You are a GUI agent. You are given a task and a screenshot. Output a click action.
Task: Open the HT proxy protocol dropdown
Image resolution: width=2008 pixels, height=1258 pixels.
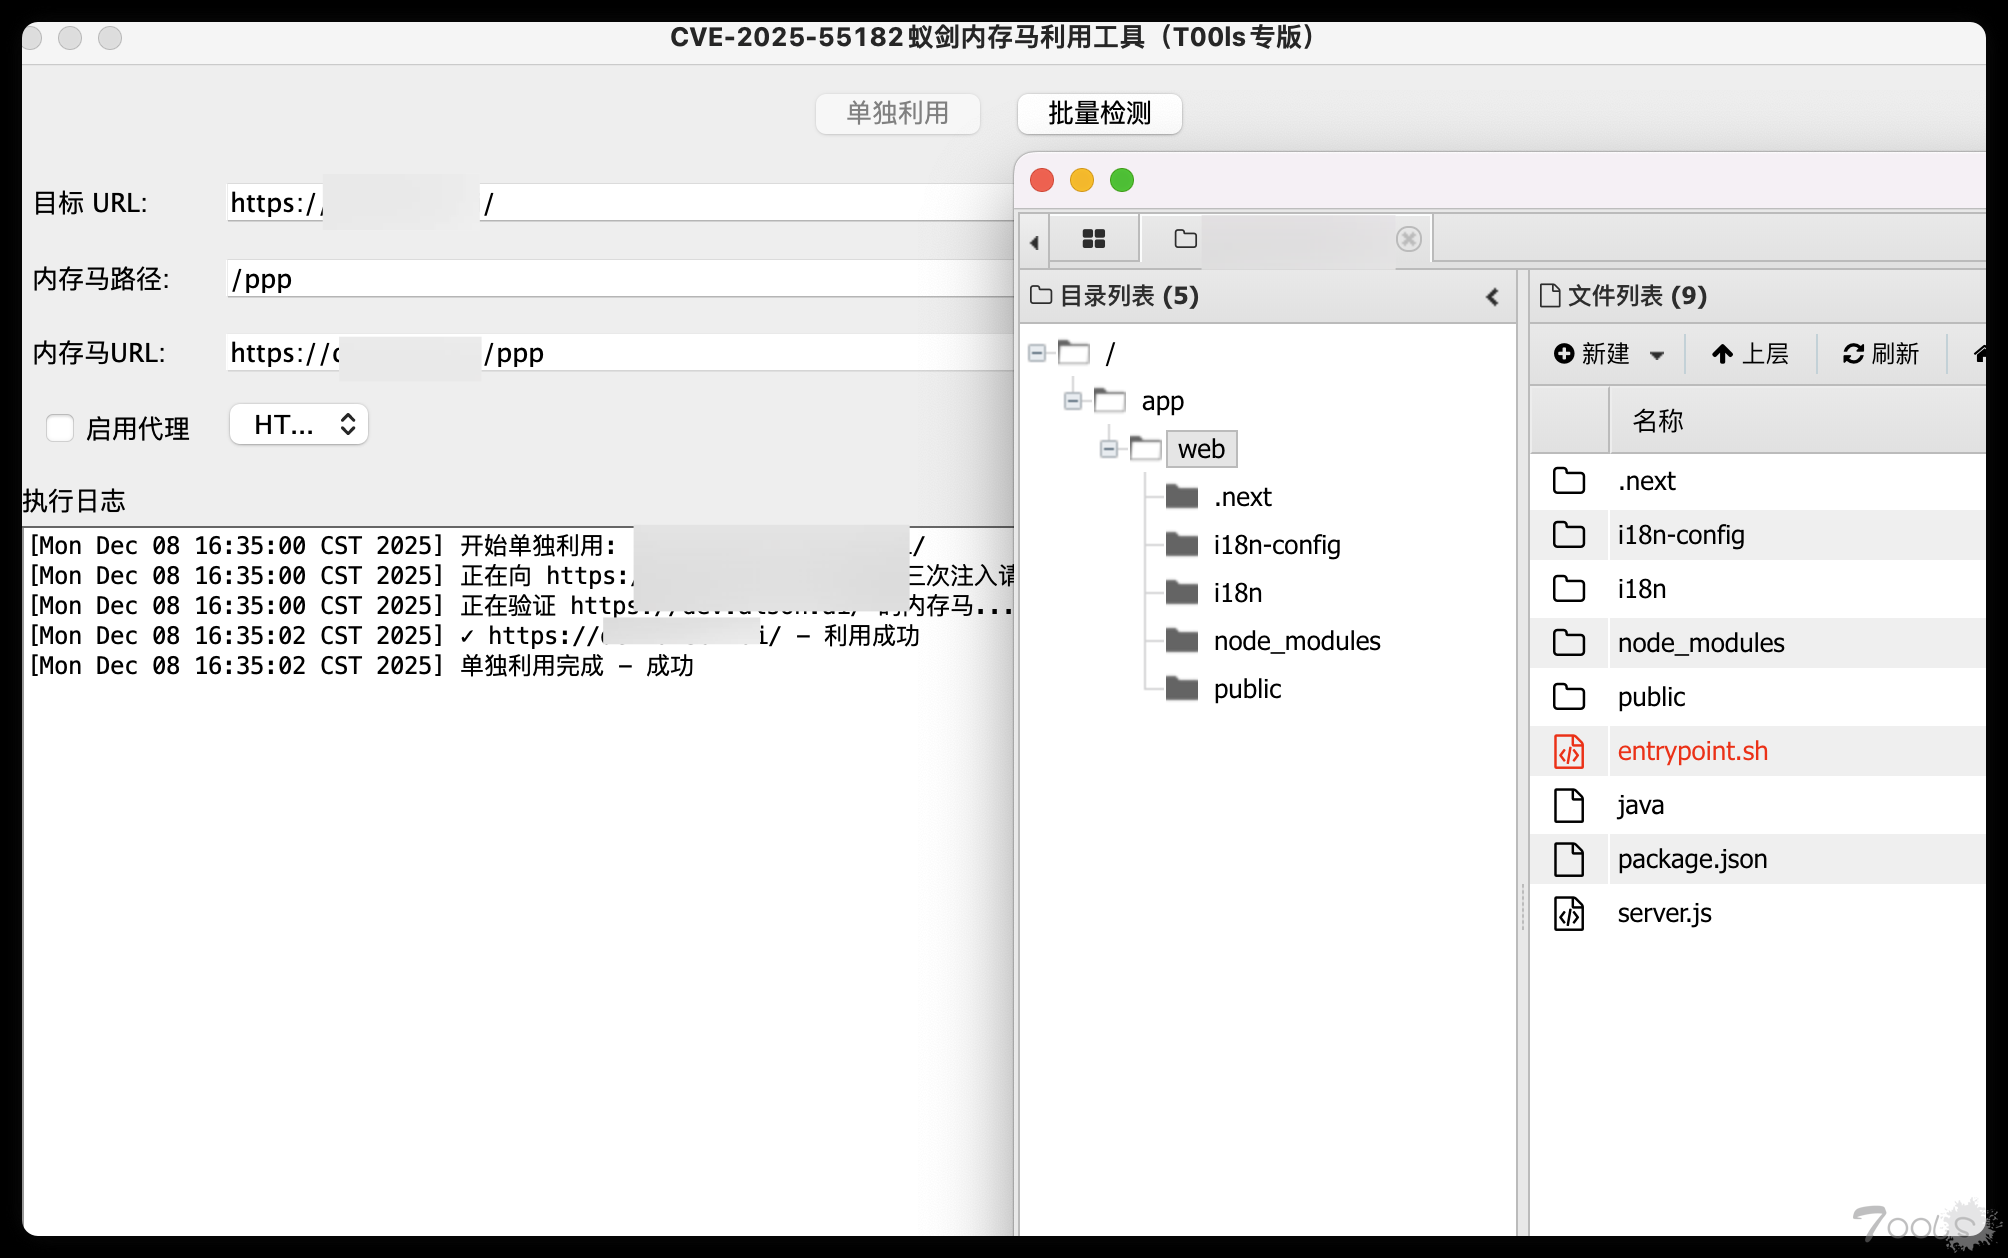[x=297, y=424]
